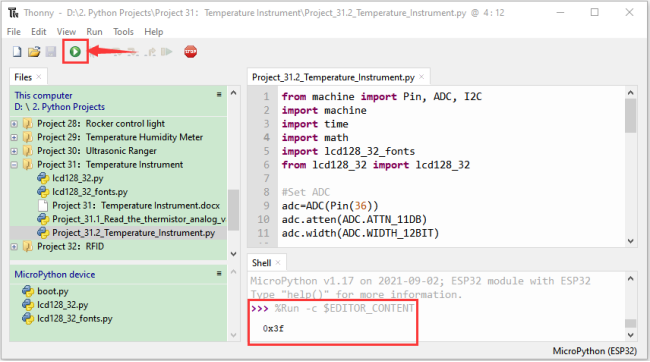This screenshot has height=362, width=650.
Task: Expand Project 29: Temperature Humidity Meter
Action: point(14,137)
